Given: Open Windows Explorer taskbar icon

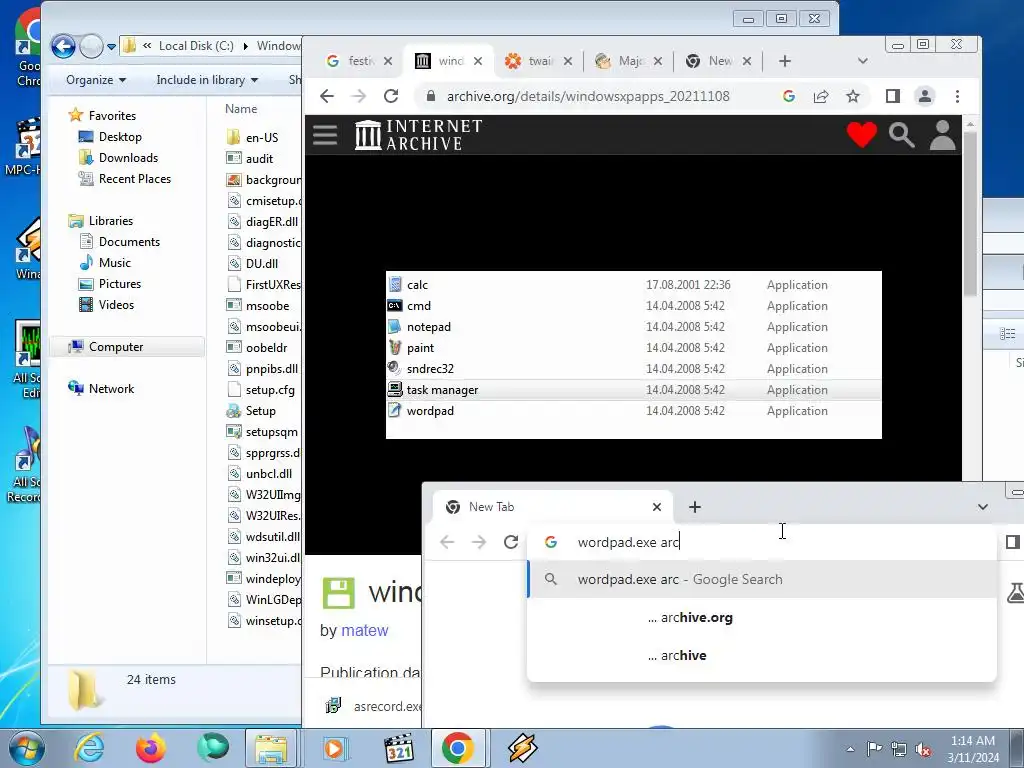Looking at the screenshot, I should pos(271,748).
